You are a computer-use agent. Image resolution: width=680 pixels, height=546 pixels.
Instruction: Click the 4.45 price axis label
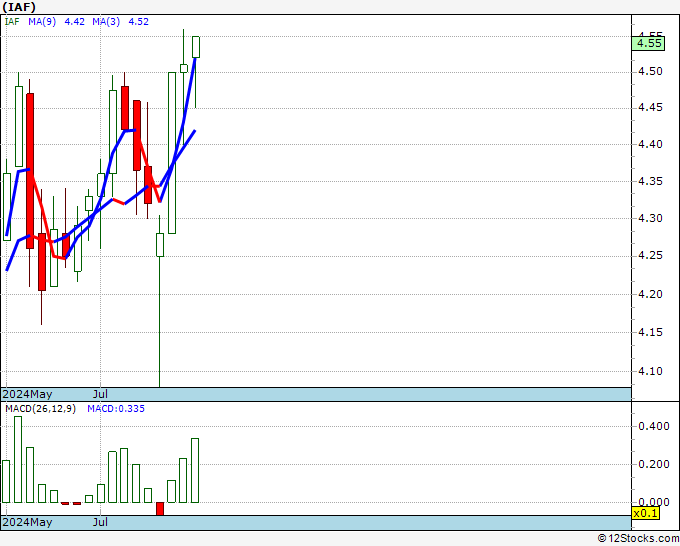coord(651,108)
